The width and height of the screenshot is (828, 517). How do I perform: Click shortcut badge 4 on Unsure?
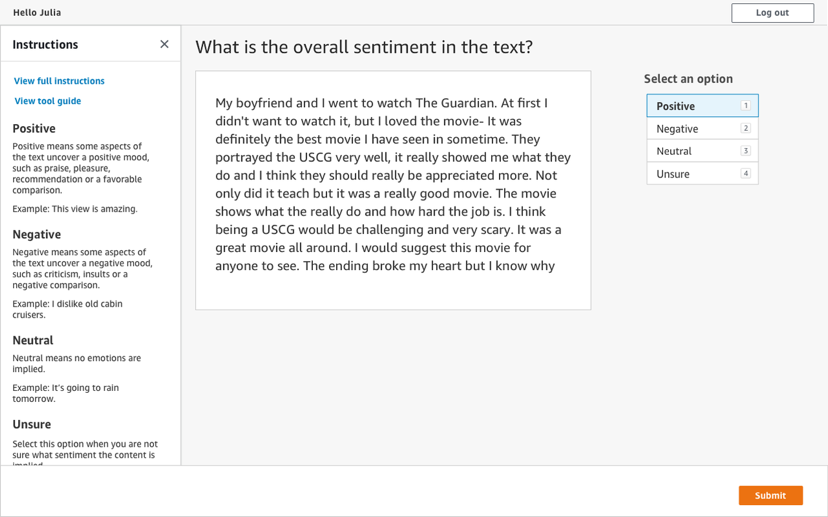pyautogui.click(x=745, y=174)
